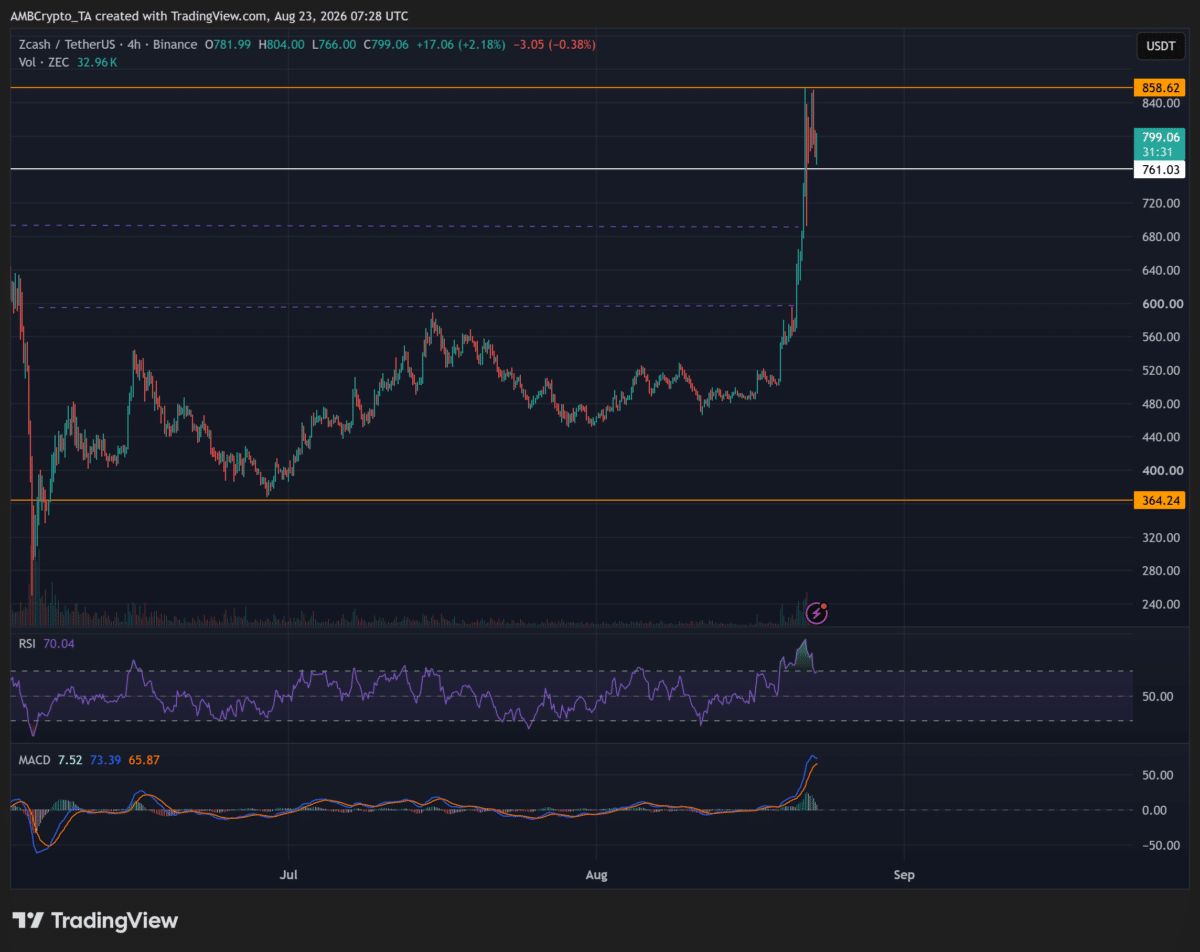The image size is (1200, 952).
Task: Select the MACD indicator legend label
Action: coord(35,760)
